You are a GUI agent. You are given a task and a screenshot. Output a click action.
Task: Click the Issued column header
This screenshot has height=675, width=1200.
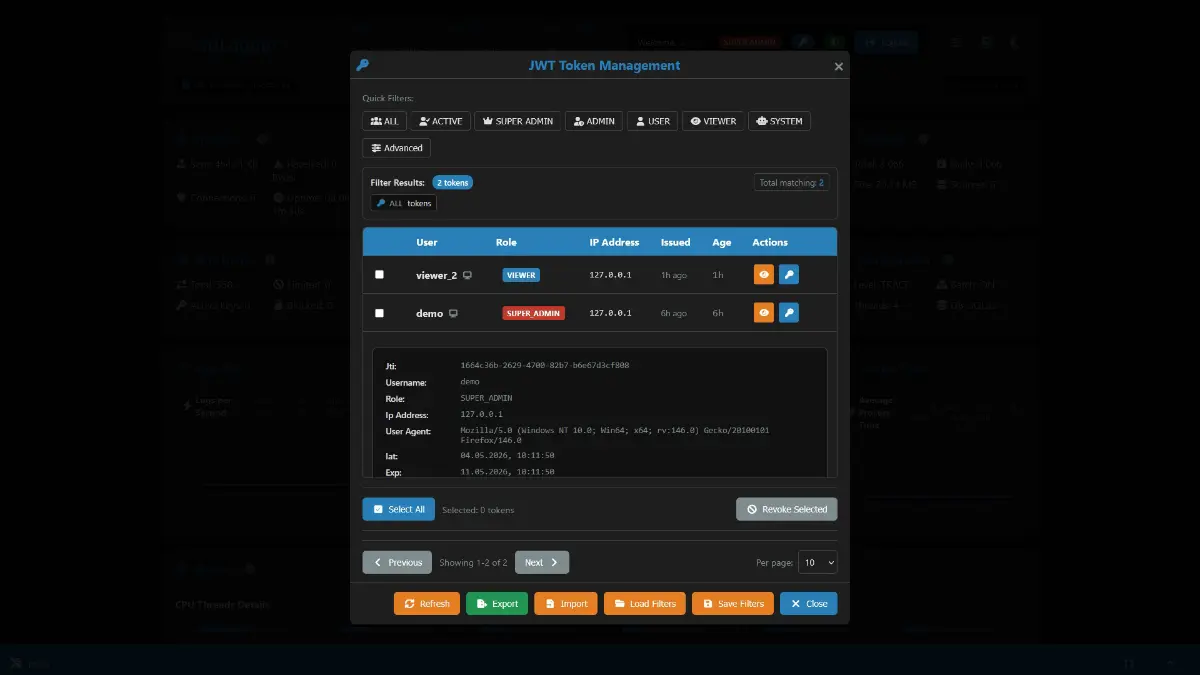coord(675,242)
